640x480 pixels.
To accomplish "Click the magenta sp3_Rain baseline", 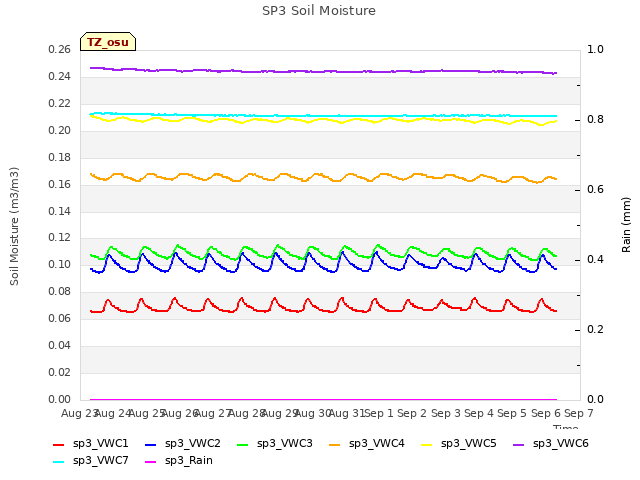I will coord(322,399).
